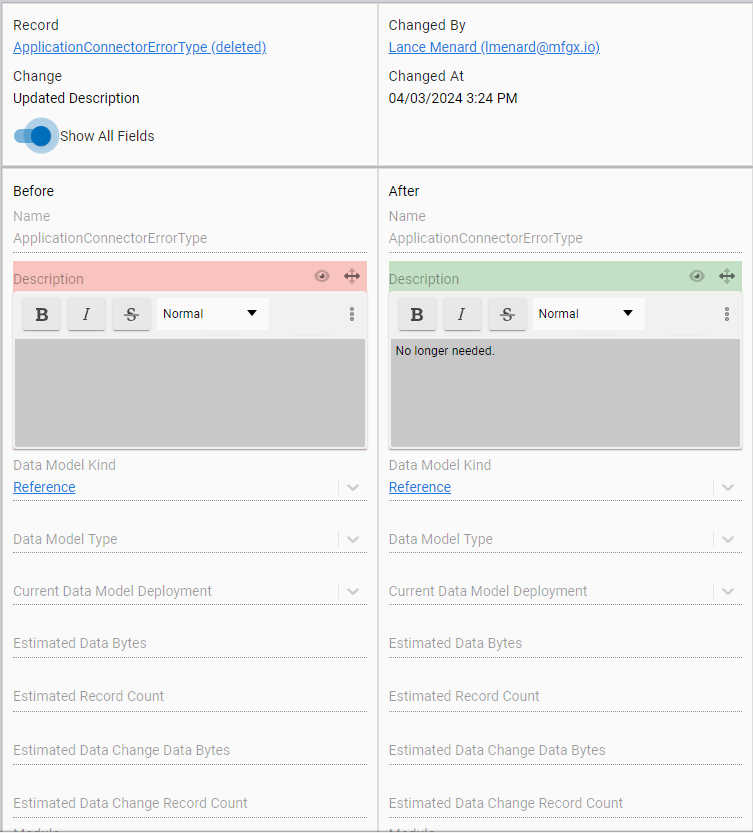Click Strikethrough in the After description editor

point(507,314)
